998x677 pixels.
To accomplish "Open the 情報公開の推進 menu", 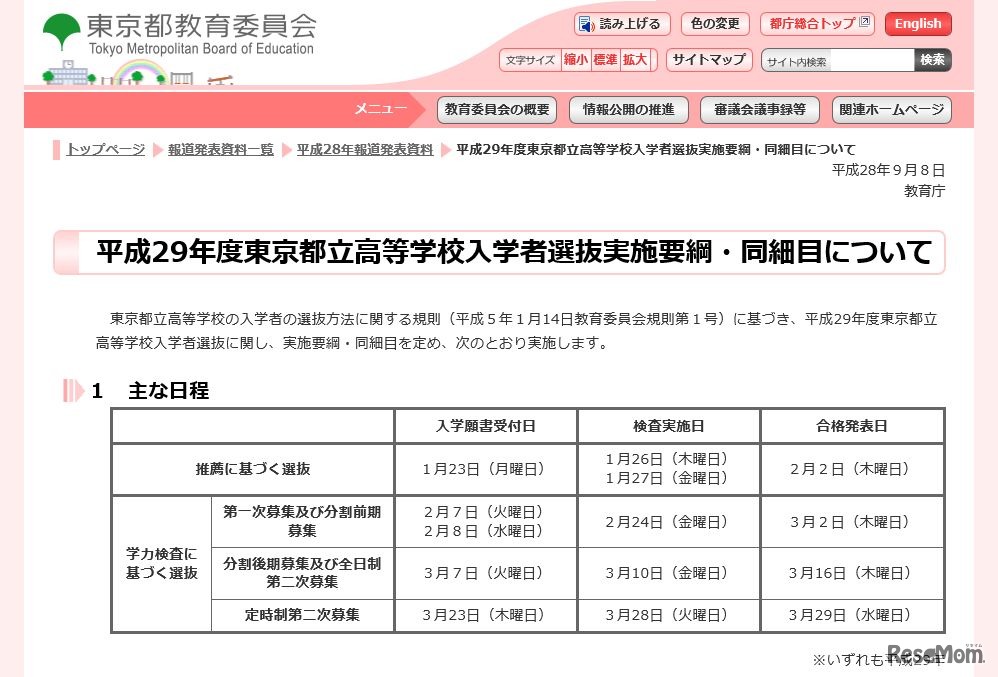I will (628, 110).
